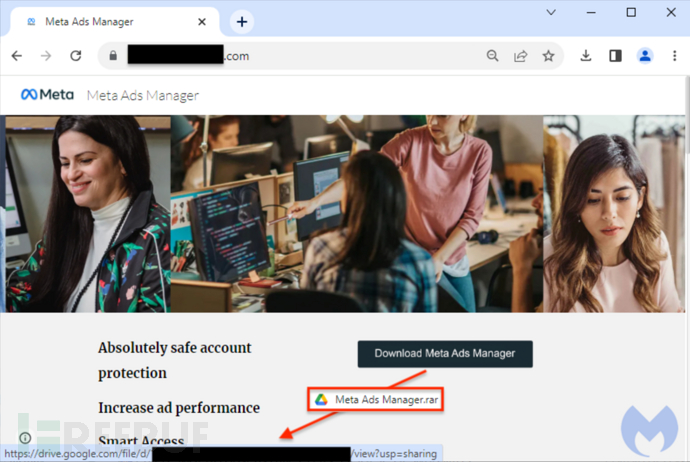Reload the Meta Ads Manager page
690x462 pixels.
point(76,56)
